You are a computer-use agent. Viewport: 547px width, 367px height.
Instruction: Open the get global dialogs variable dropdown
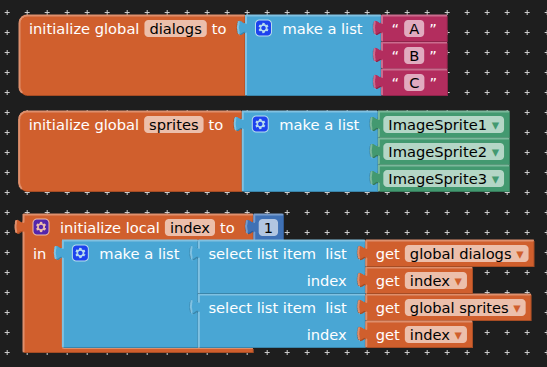pyautogui.click(x=467, y=254)
